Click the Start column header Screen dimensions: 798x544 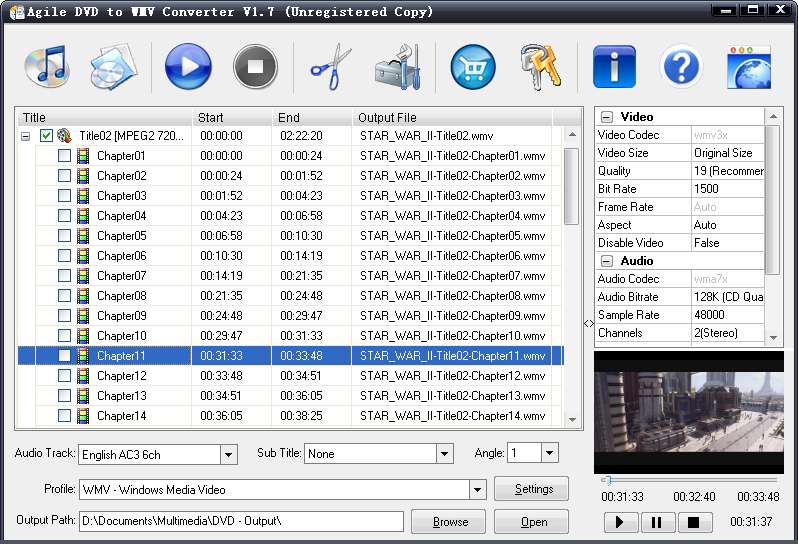(x=232, y=118)
